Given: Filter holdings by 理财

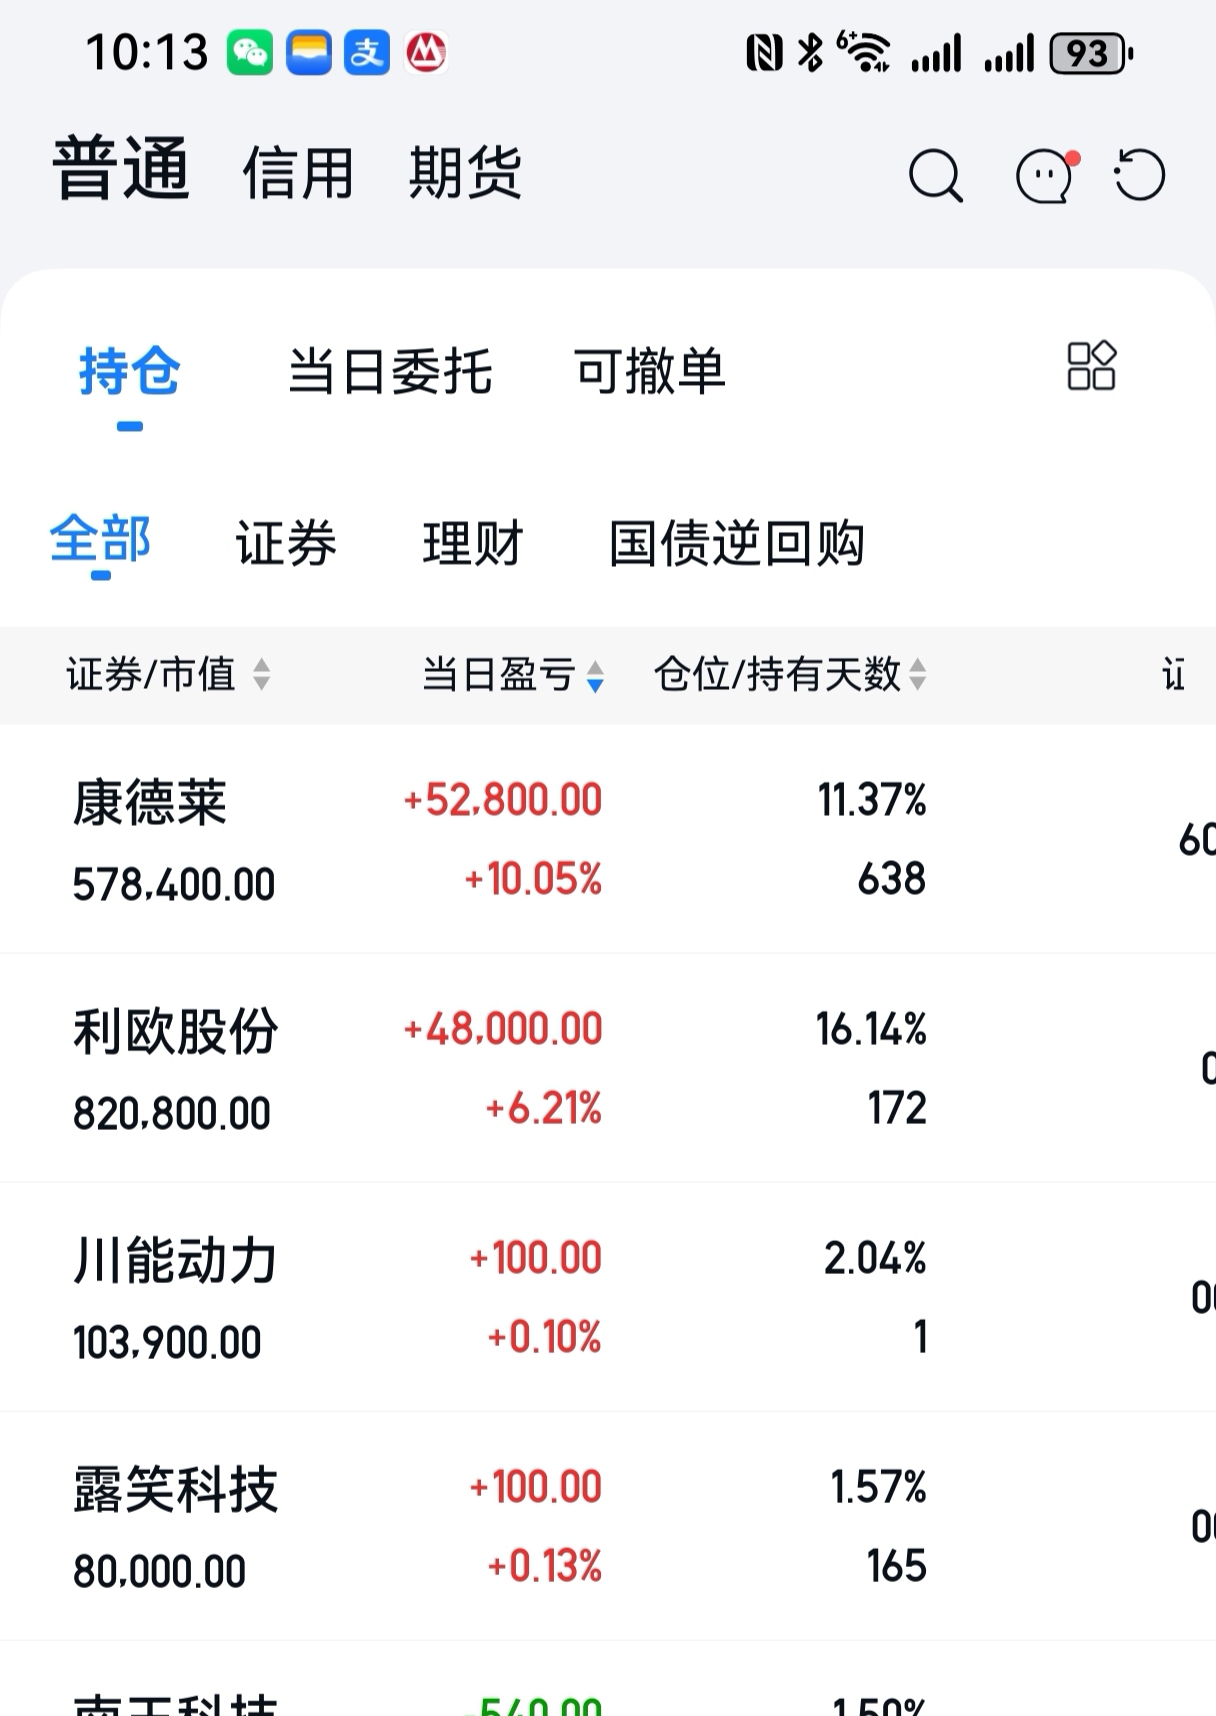Looking at the screenshot, I should (473, 544).
